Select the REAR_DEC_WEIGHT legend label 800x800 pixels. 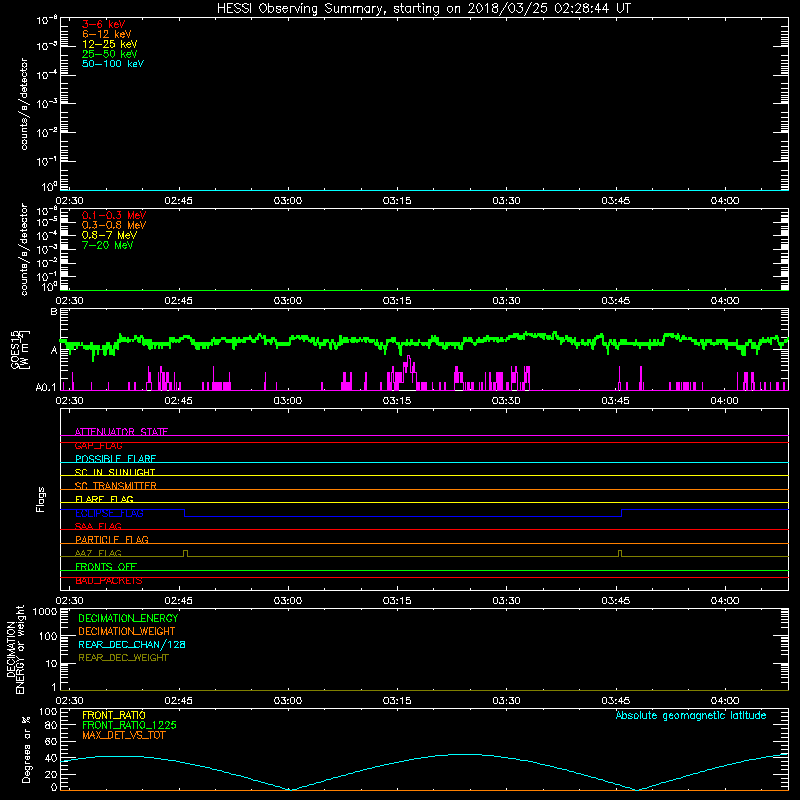click(123, 658)
